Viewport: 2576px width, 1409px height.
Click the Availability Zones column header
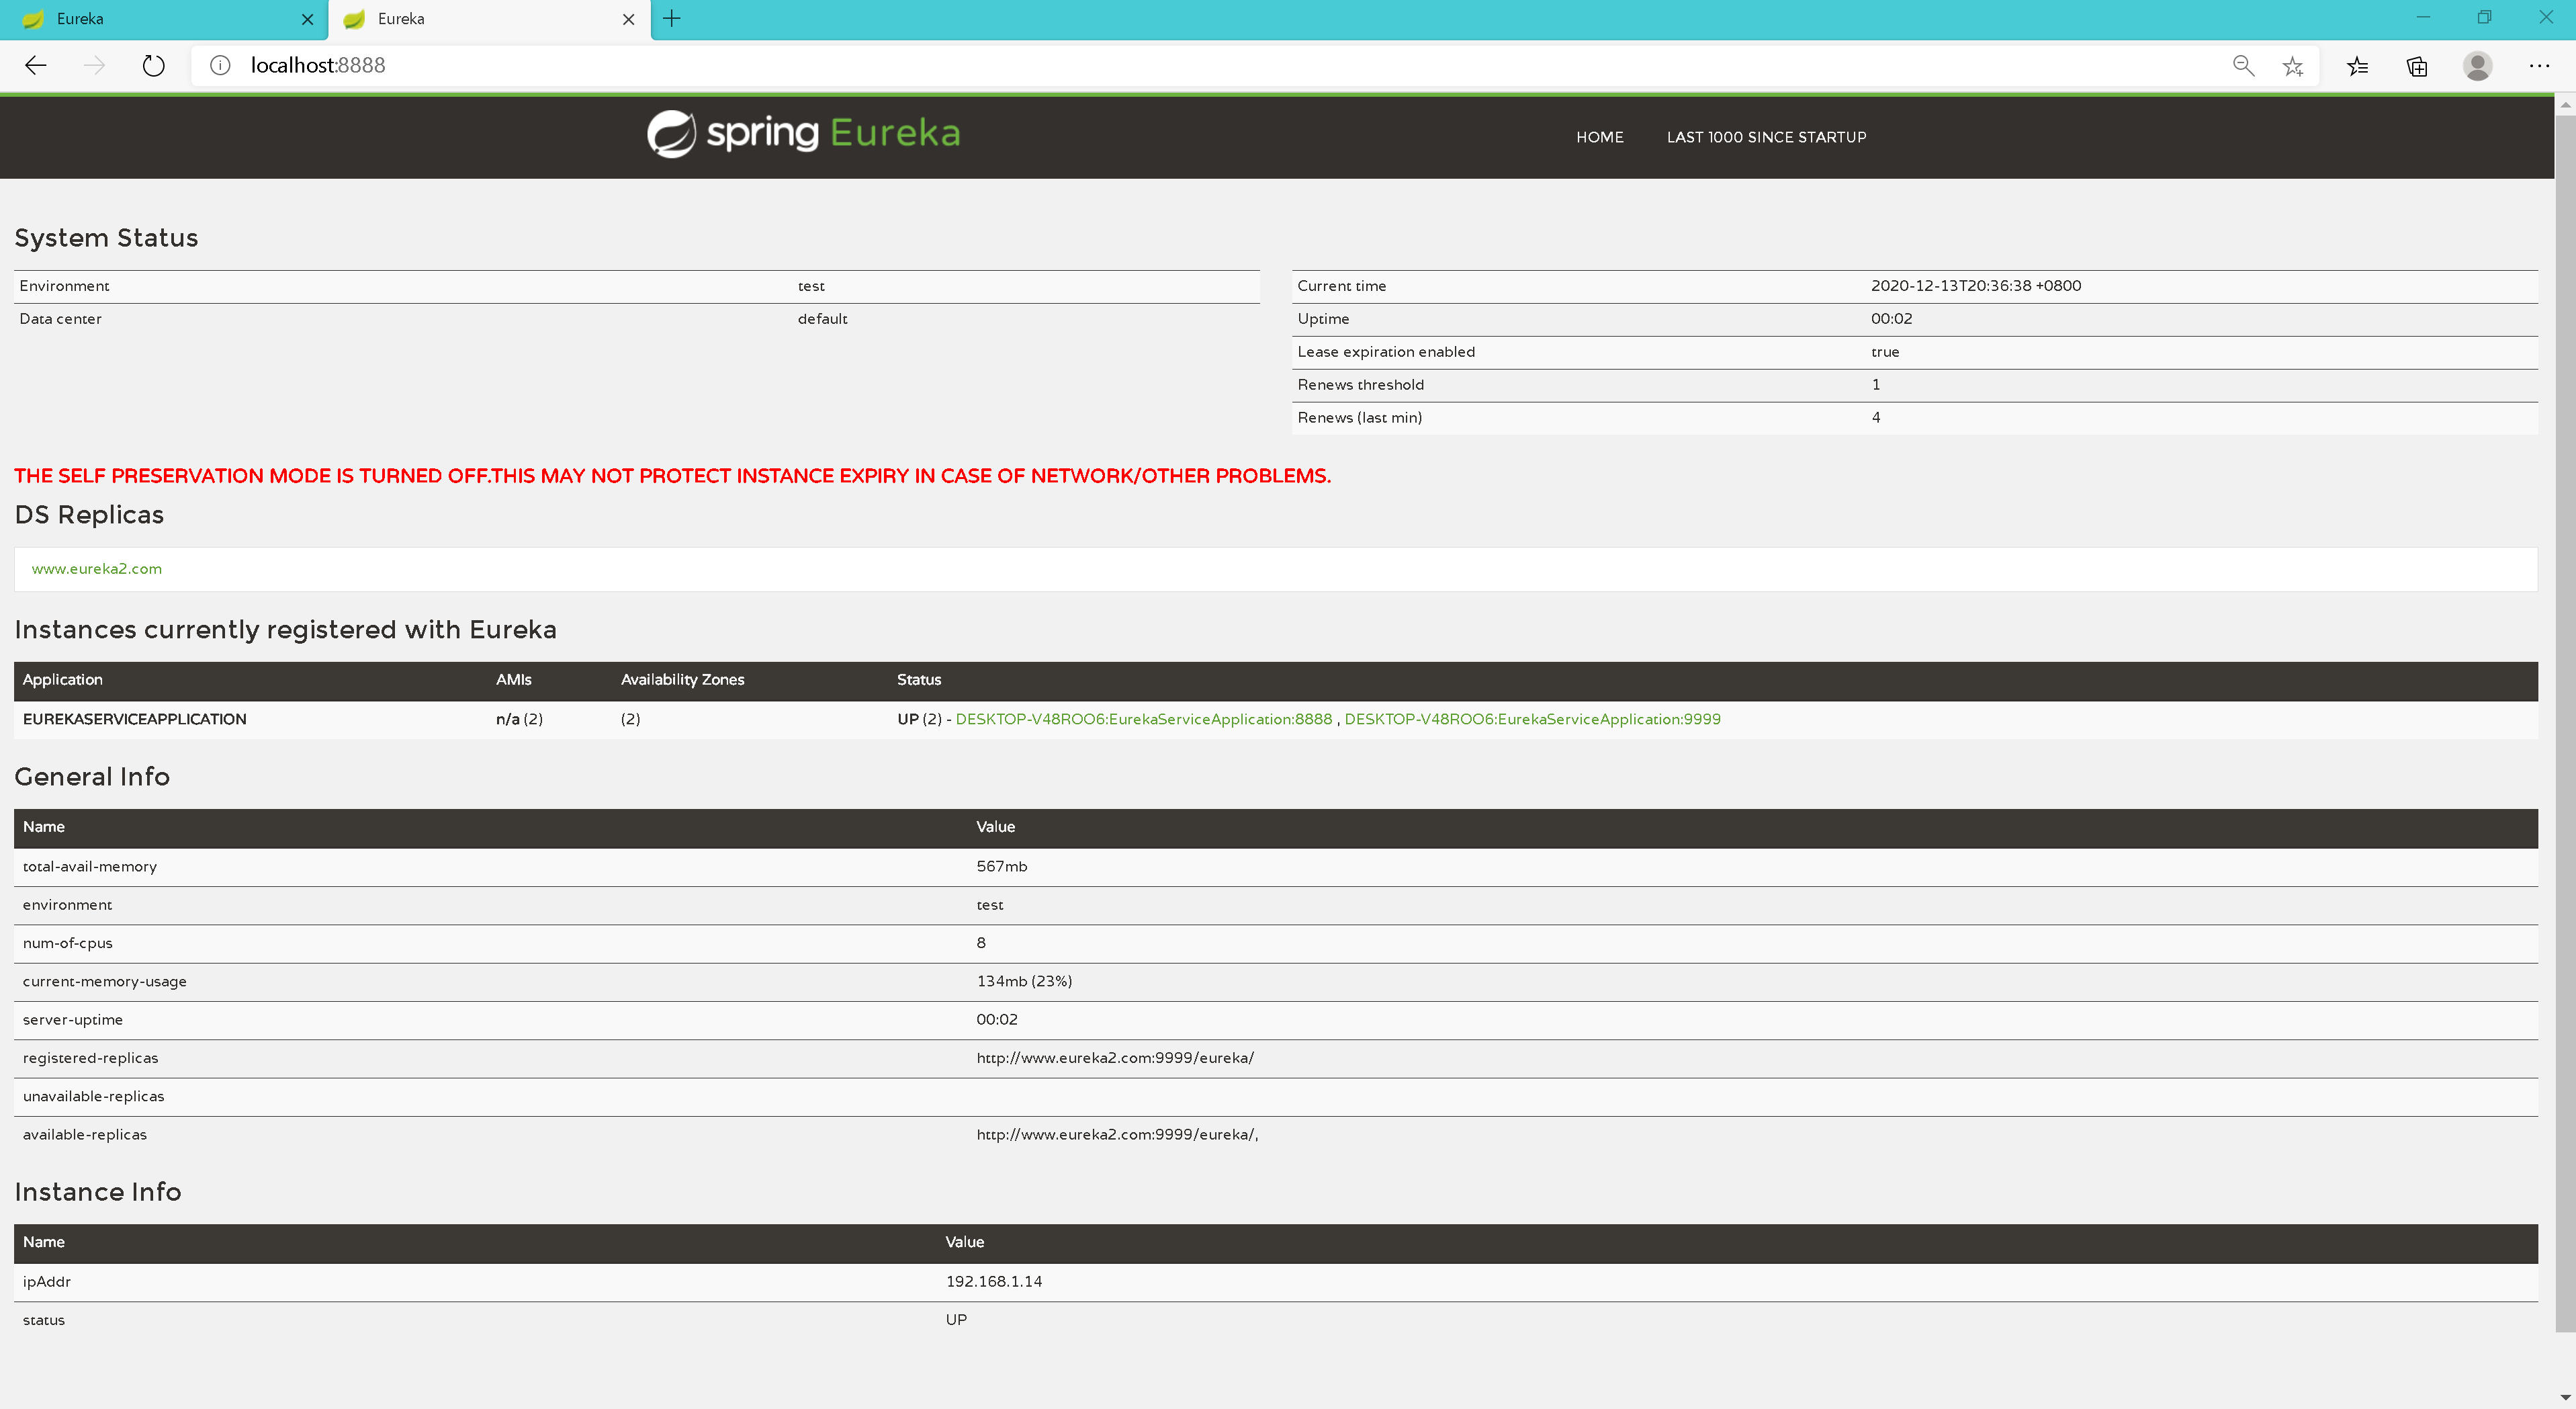pyautogui.click(x=683, y=680)
